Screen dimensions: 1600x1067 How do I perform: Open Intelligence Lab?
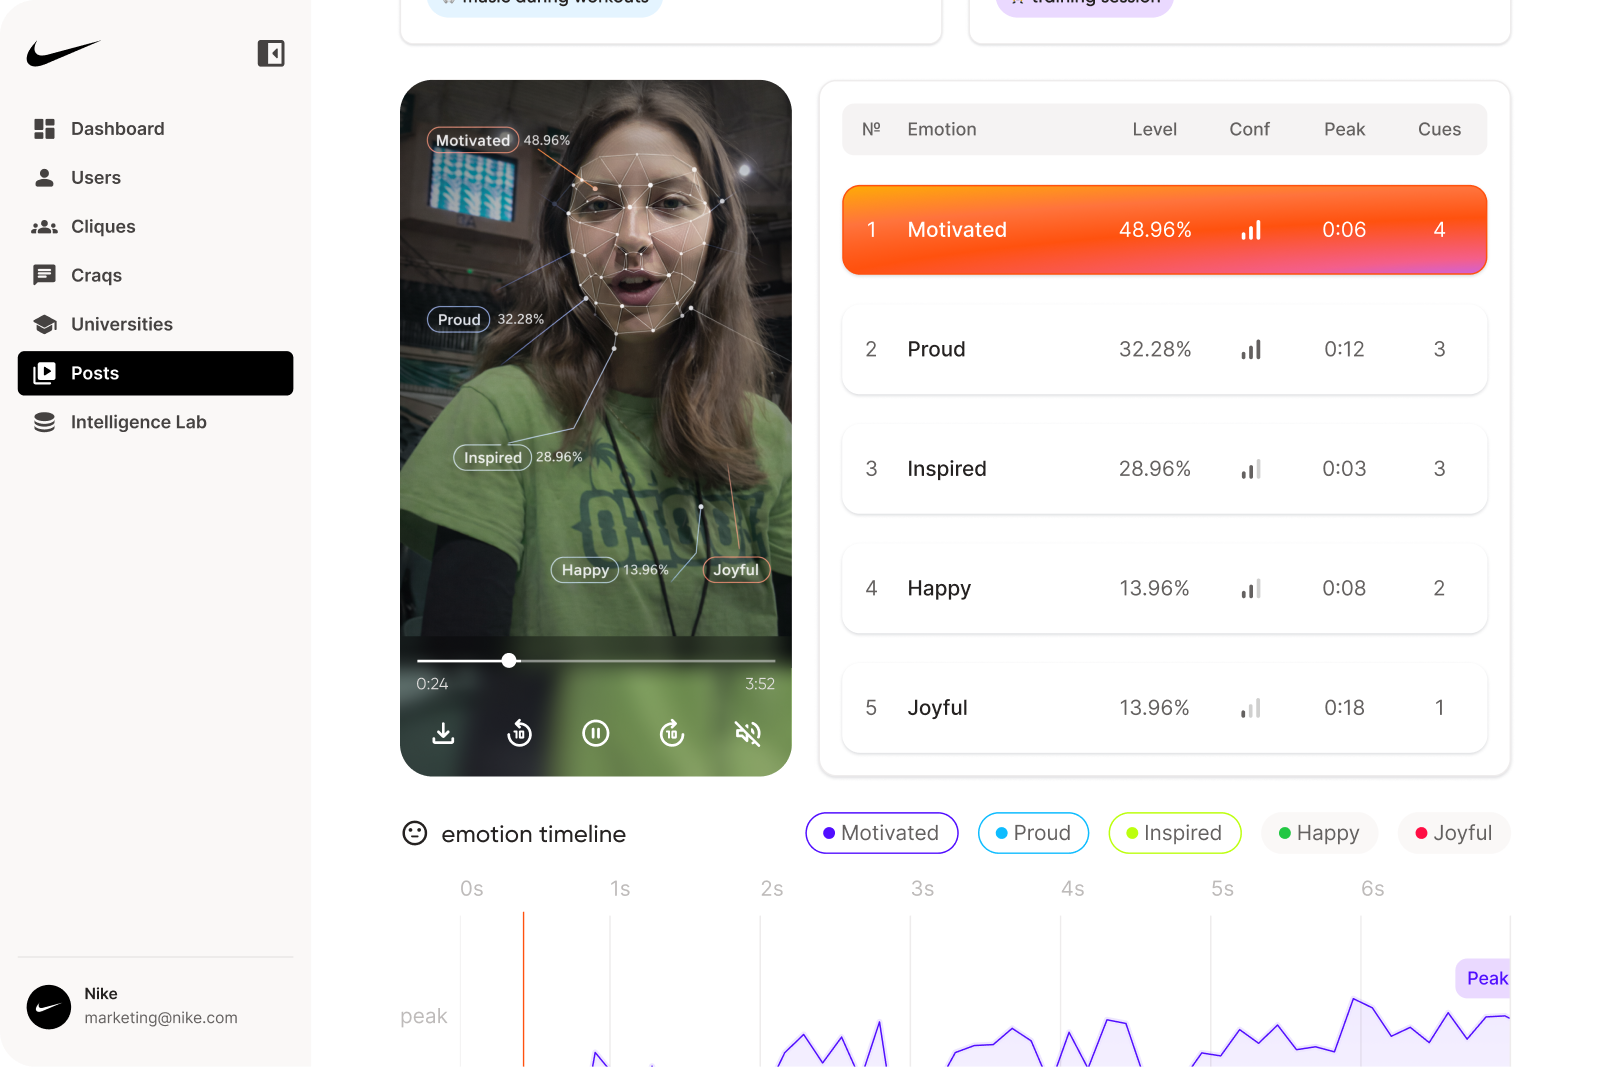tap(155, 422)
